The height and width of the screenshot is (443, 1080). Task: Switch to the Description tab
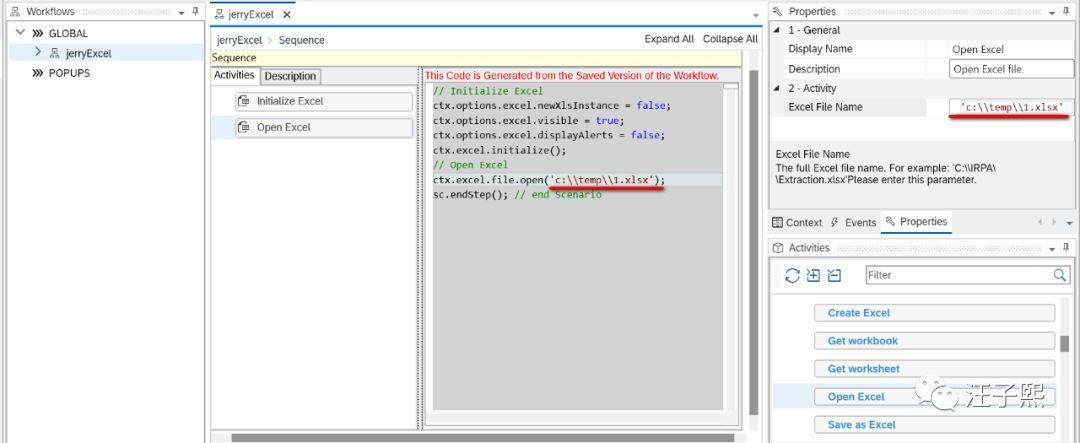[x=290, y=76]
